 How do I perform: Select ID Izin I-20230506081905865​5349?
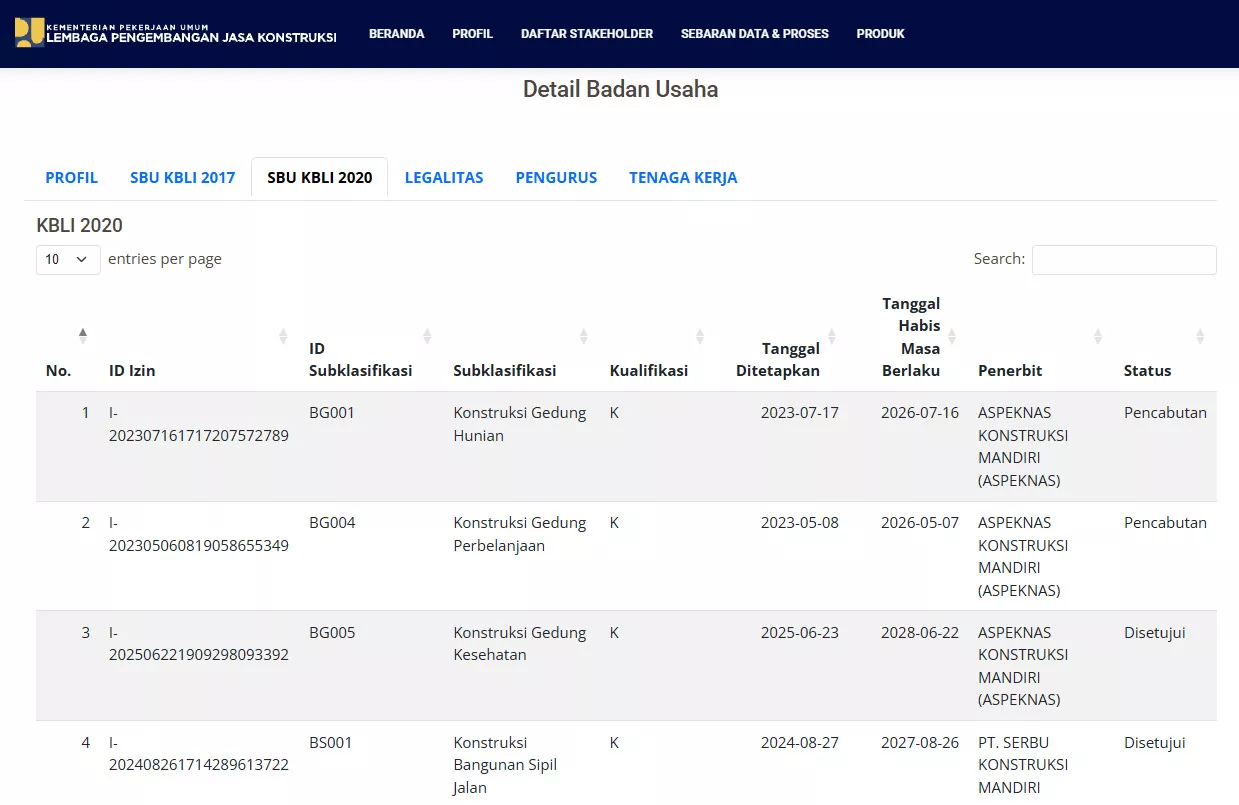click(199, 534)
